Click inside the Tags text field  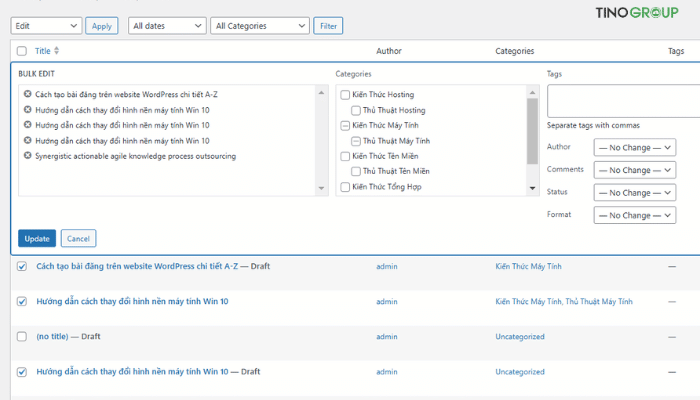click(624, 101)
